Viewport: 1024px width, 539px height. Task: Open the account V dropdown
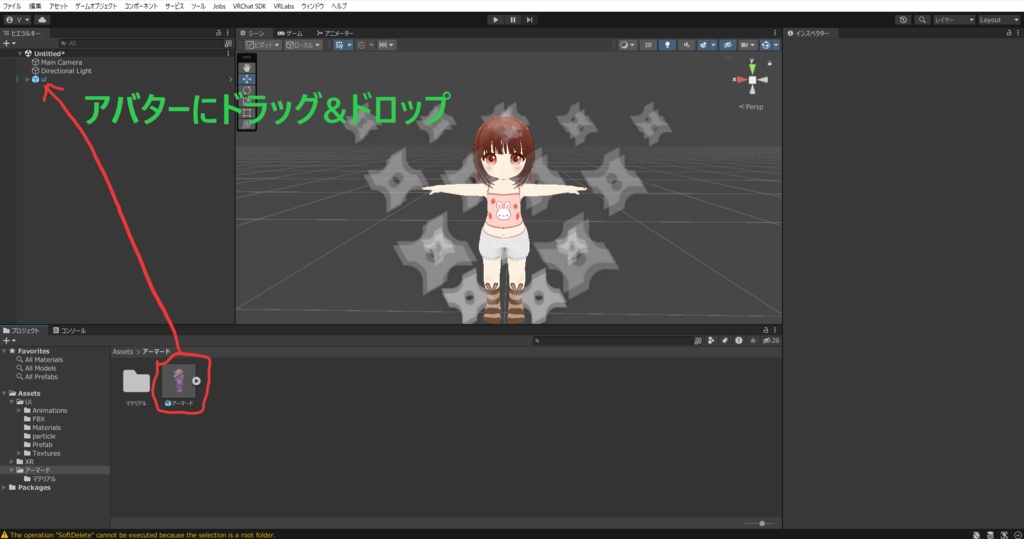click(18, 20)
